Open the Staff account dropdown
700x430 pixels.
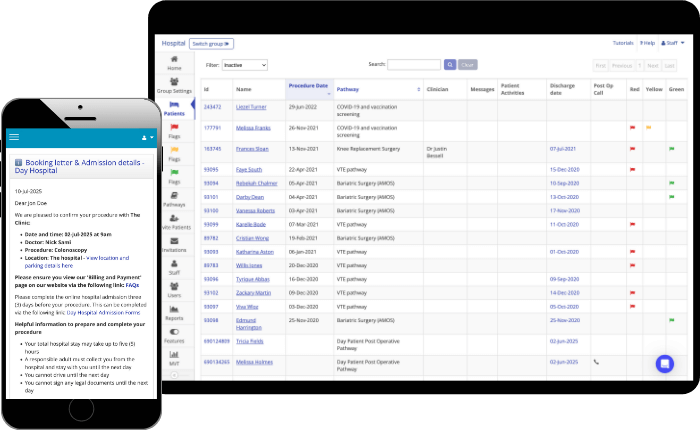pyautogui.click(x=672, y=43)
